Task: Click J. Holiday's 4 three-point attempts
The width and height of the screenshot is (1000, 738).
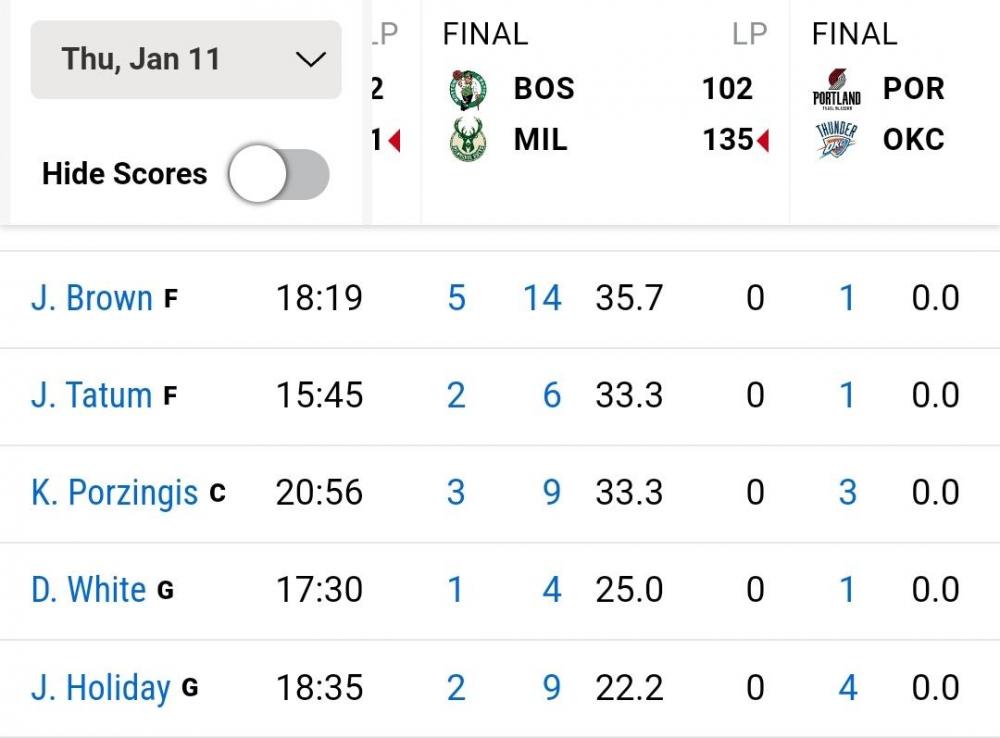Action: 847,688
